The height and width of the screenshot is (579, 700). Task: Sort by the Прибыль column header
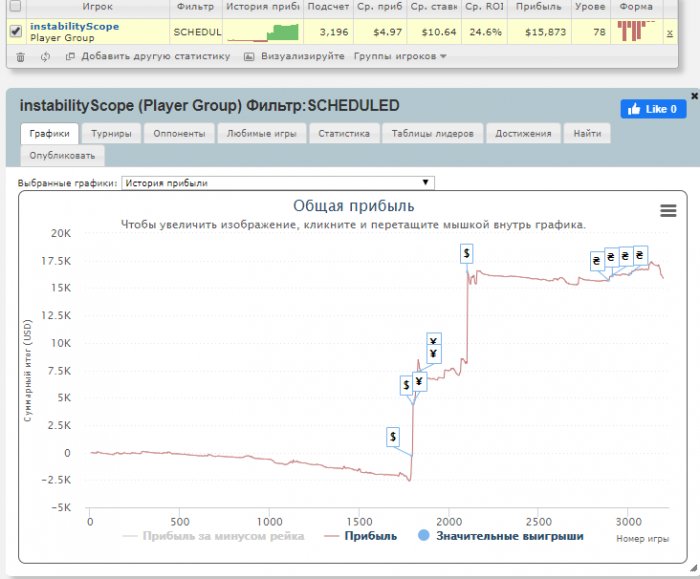[x=538, y=6]
